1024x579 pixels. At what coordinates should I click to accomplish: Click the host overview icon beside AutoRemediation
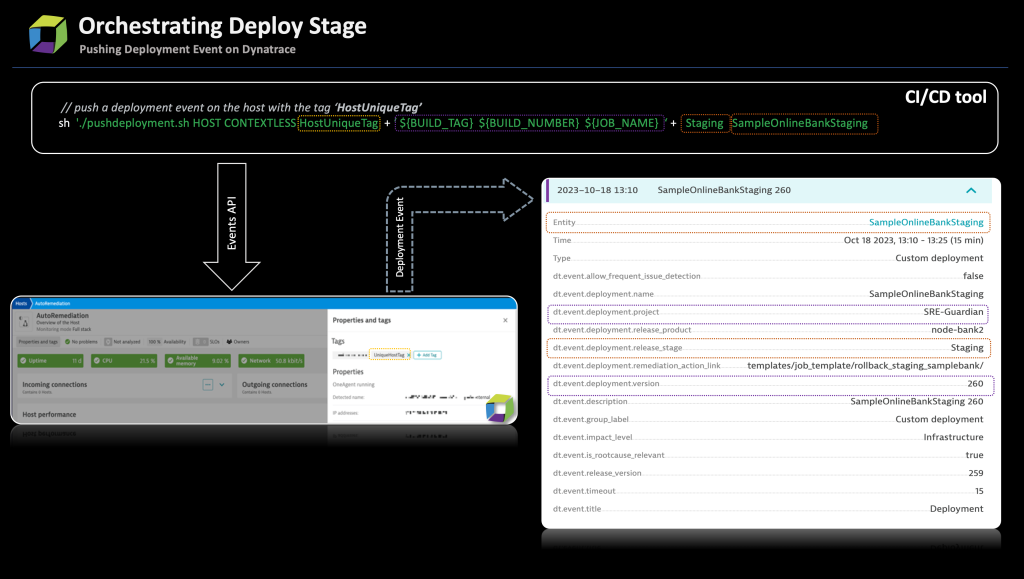tap(26, 320)
